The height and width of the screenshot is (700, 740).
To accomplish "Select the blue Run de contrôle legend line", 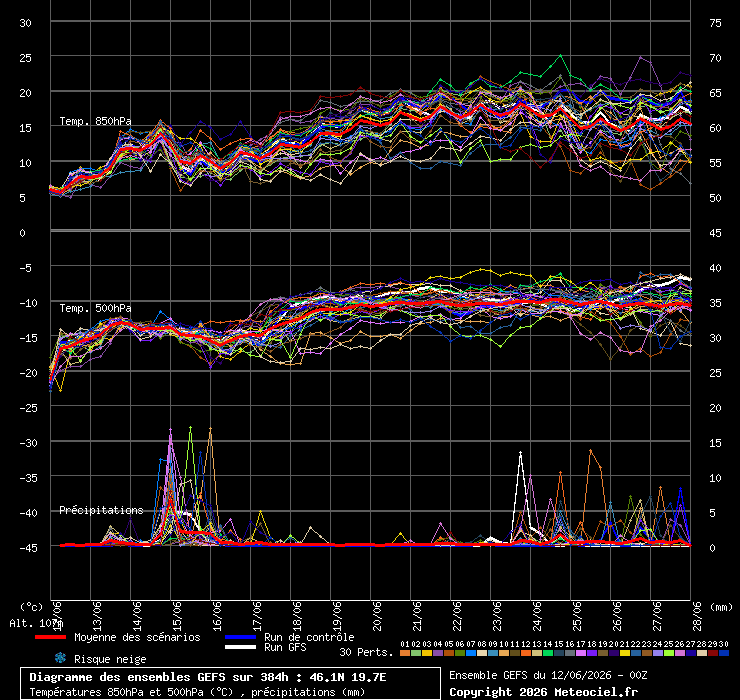I will pyautogui.click(x=241, y=637).
